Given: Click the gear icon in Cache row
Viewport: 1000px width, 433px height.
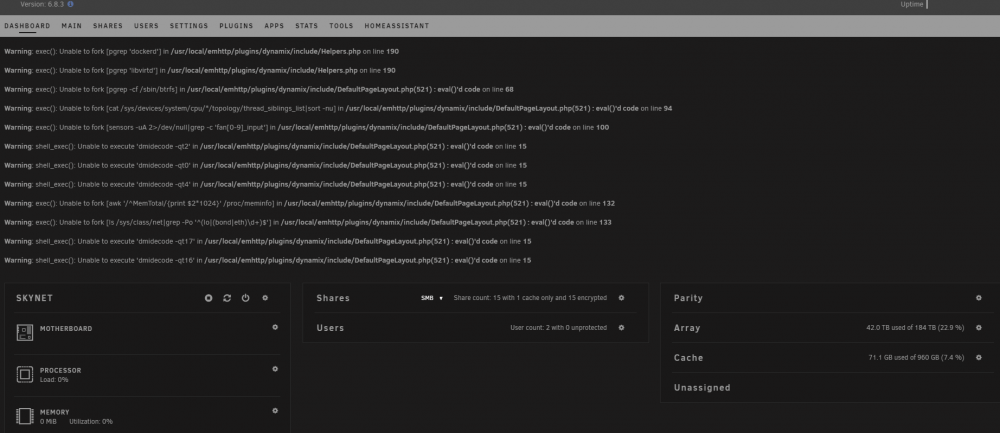Looking at the screenshot, I should (978, 358).
